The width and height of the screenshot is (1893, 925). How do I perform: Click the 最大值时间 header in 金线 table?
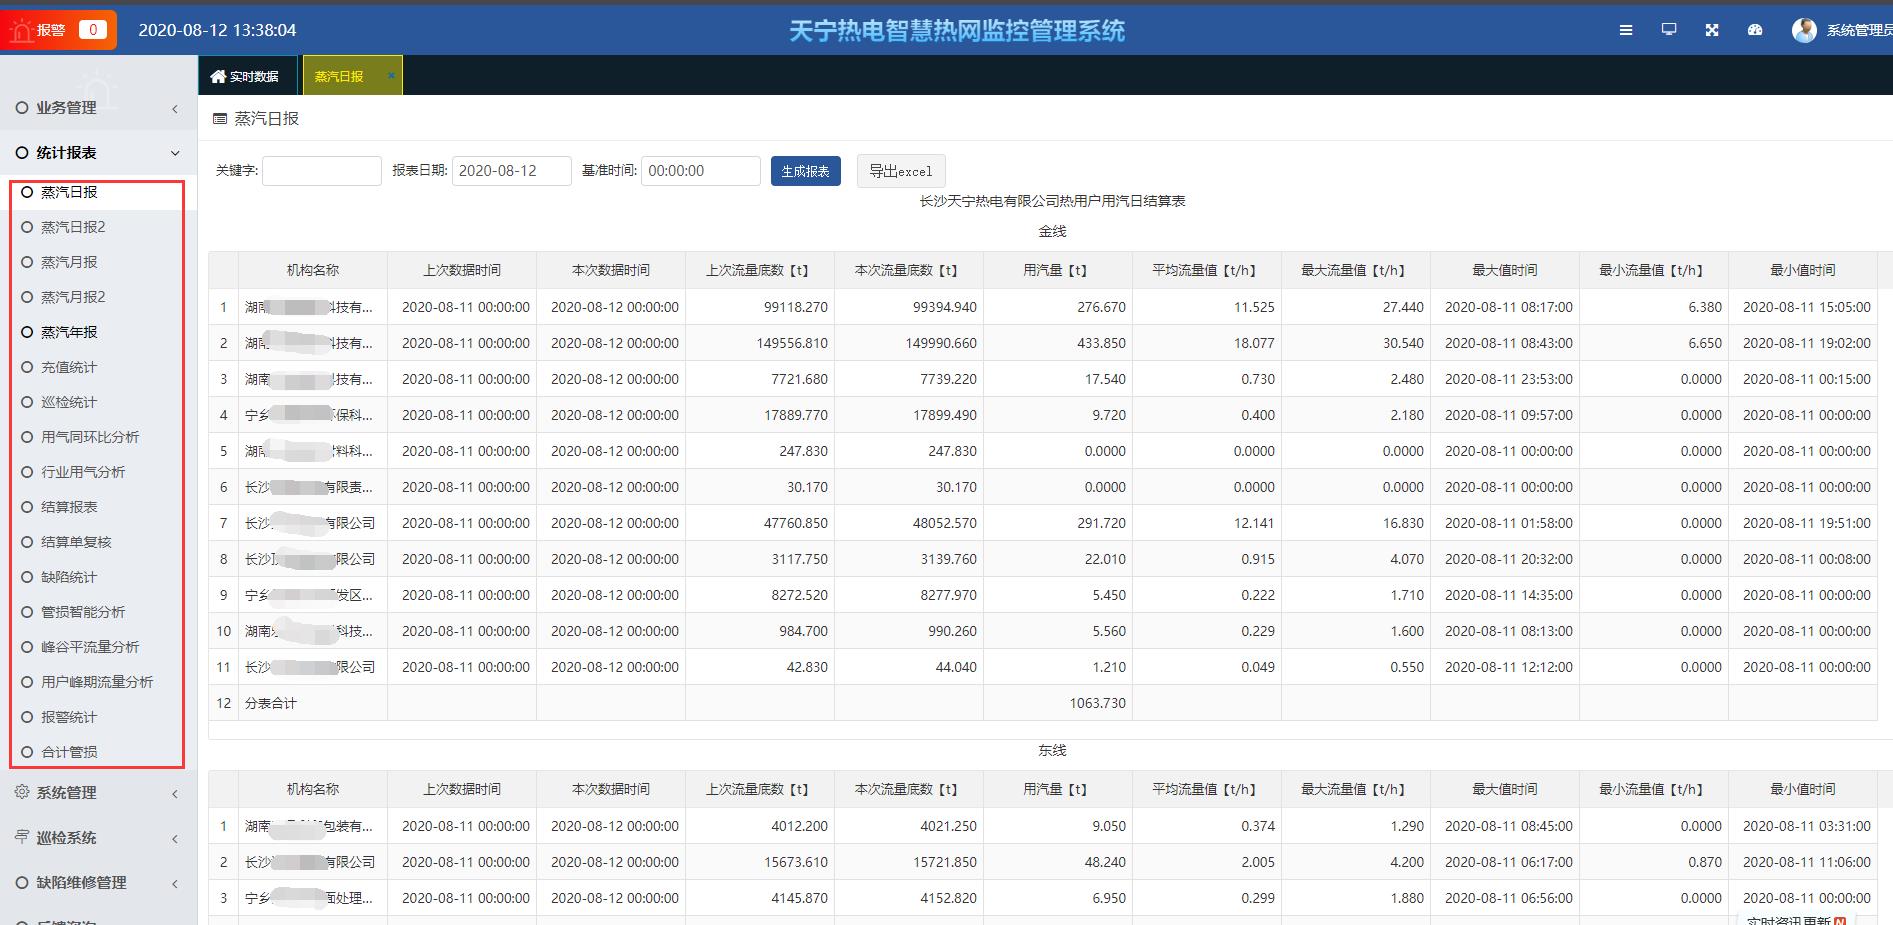pyautogui.click(x=1504, y=270)
